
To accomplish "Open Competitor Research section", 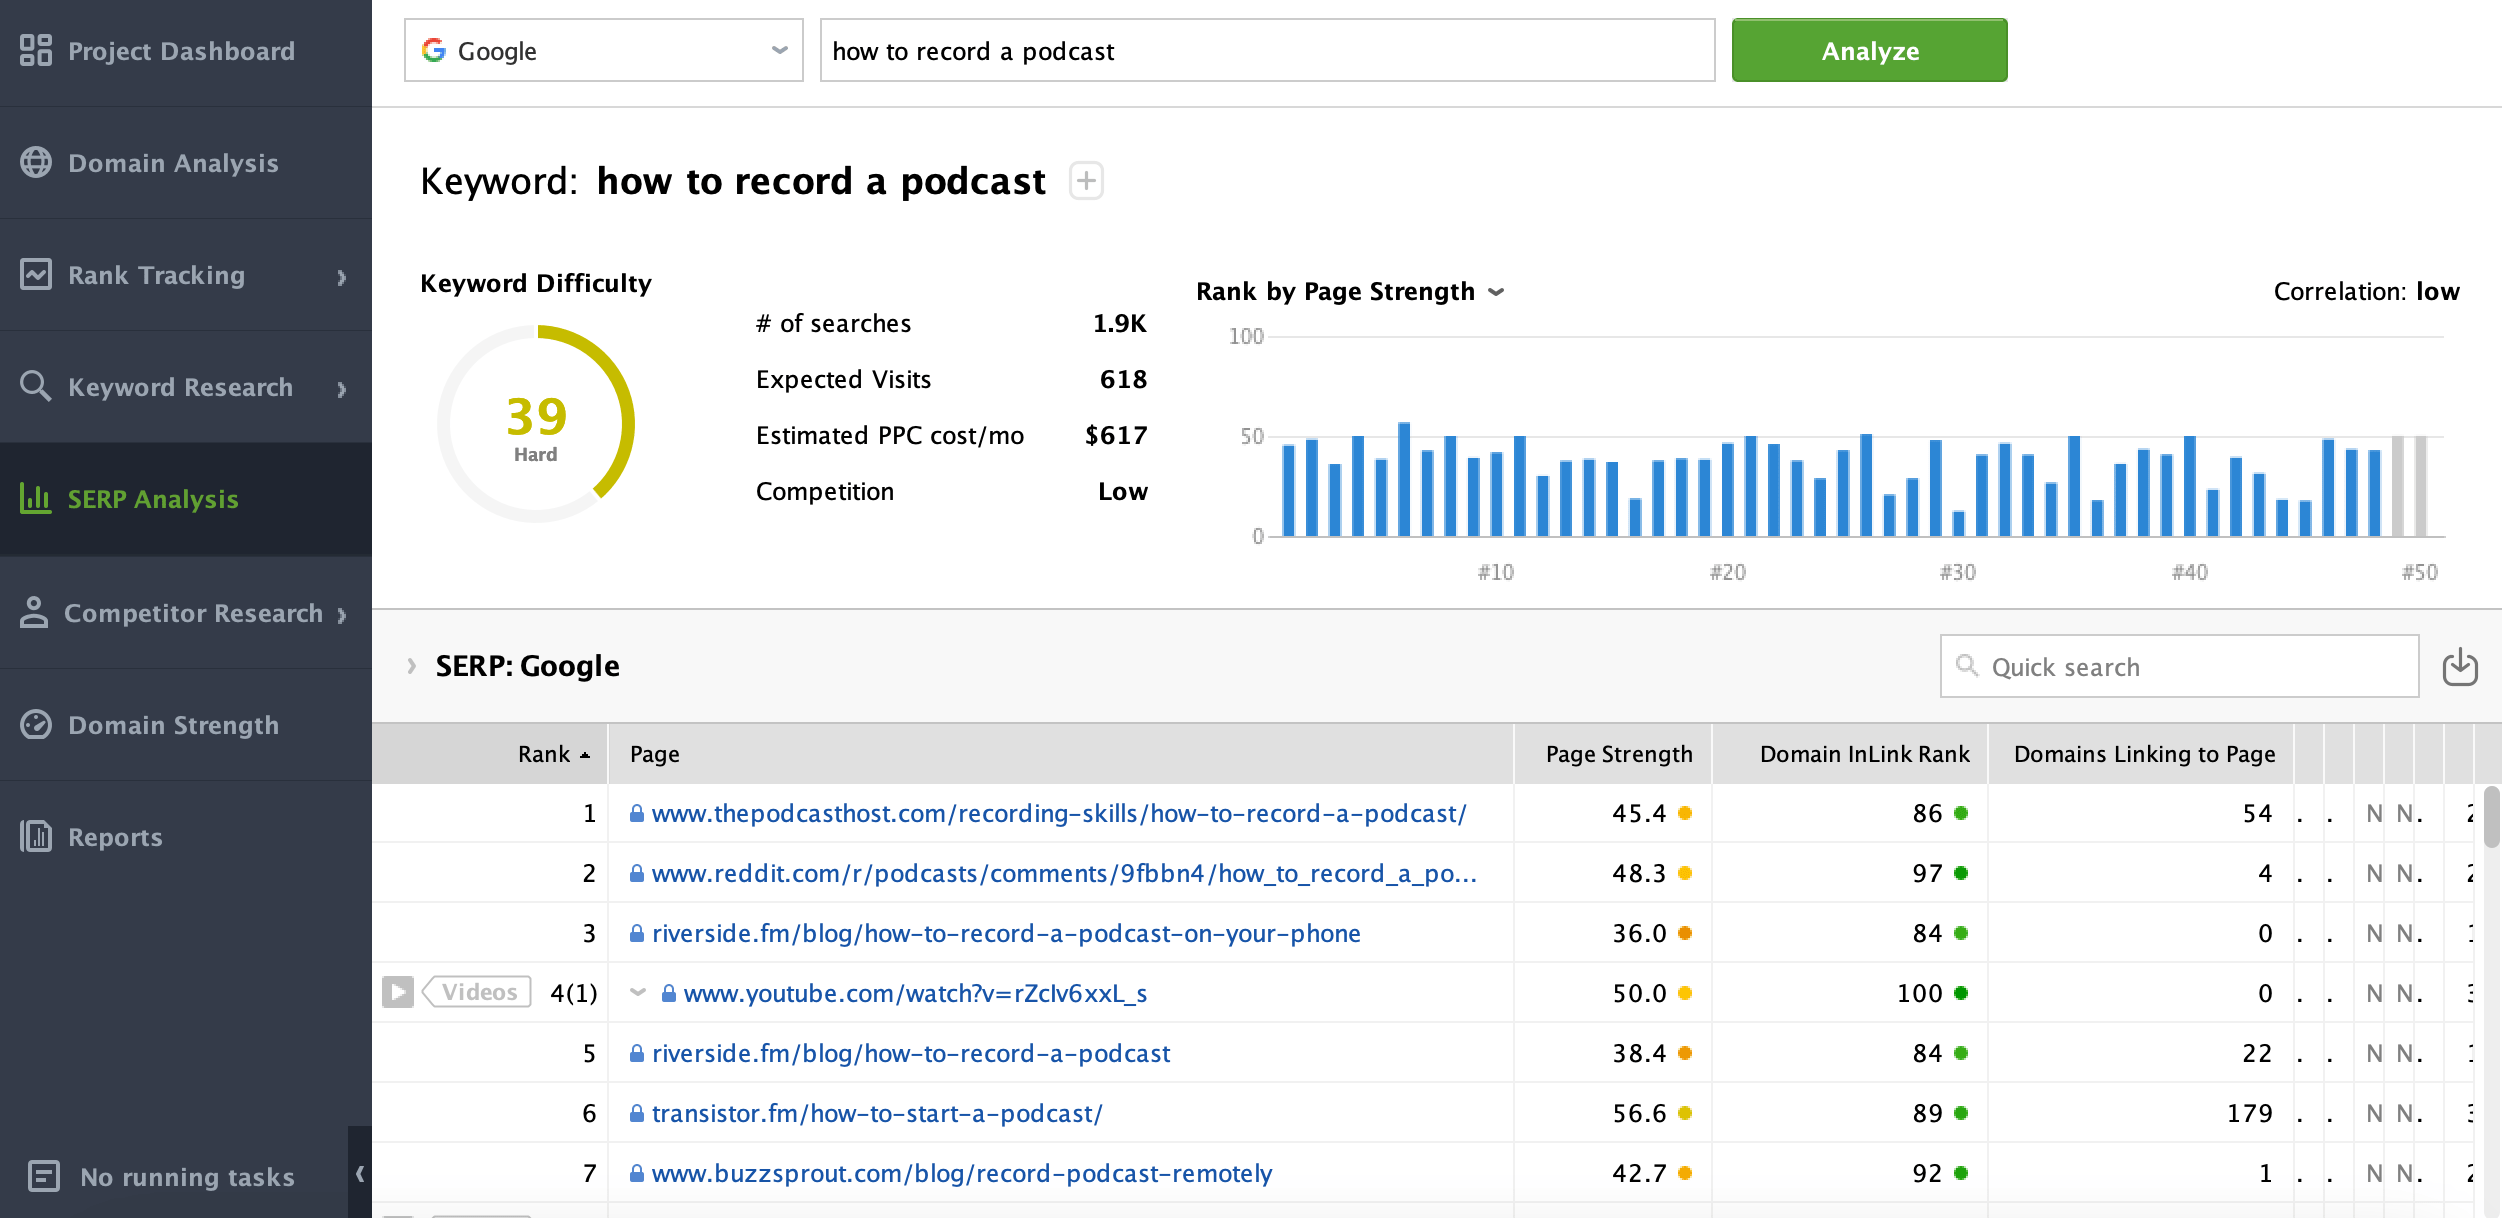I will (x=186, y=613).
